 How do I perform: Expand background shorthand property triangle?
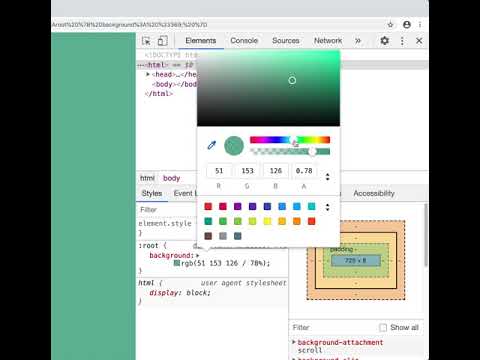click(198, 255)
